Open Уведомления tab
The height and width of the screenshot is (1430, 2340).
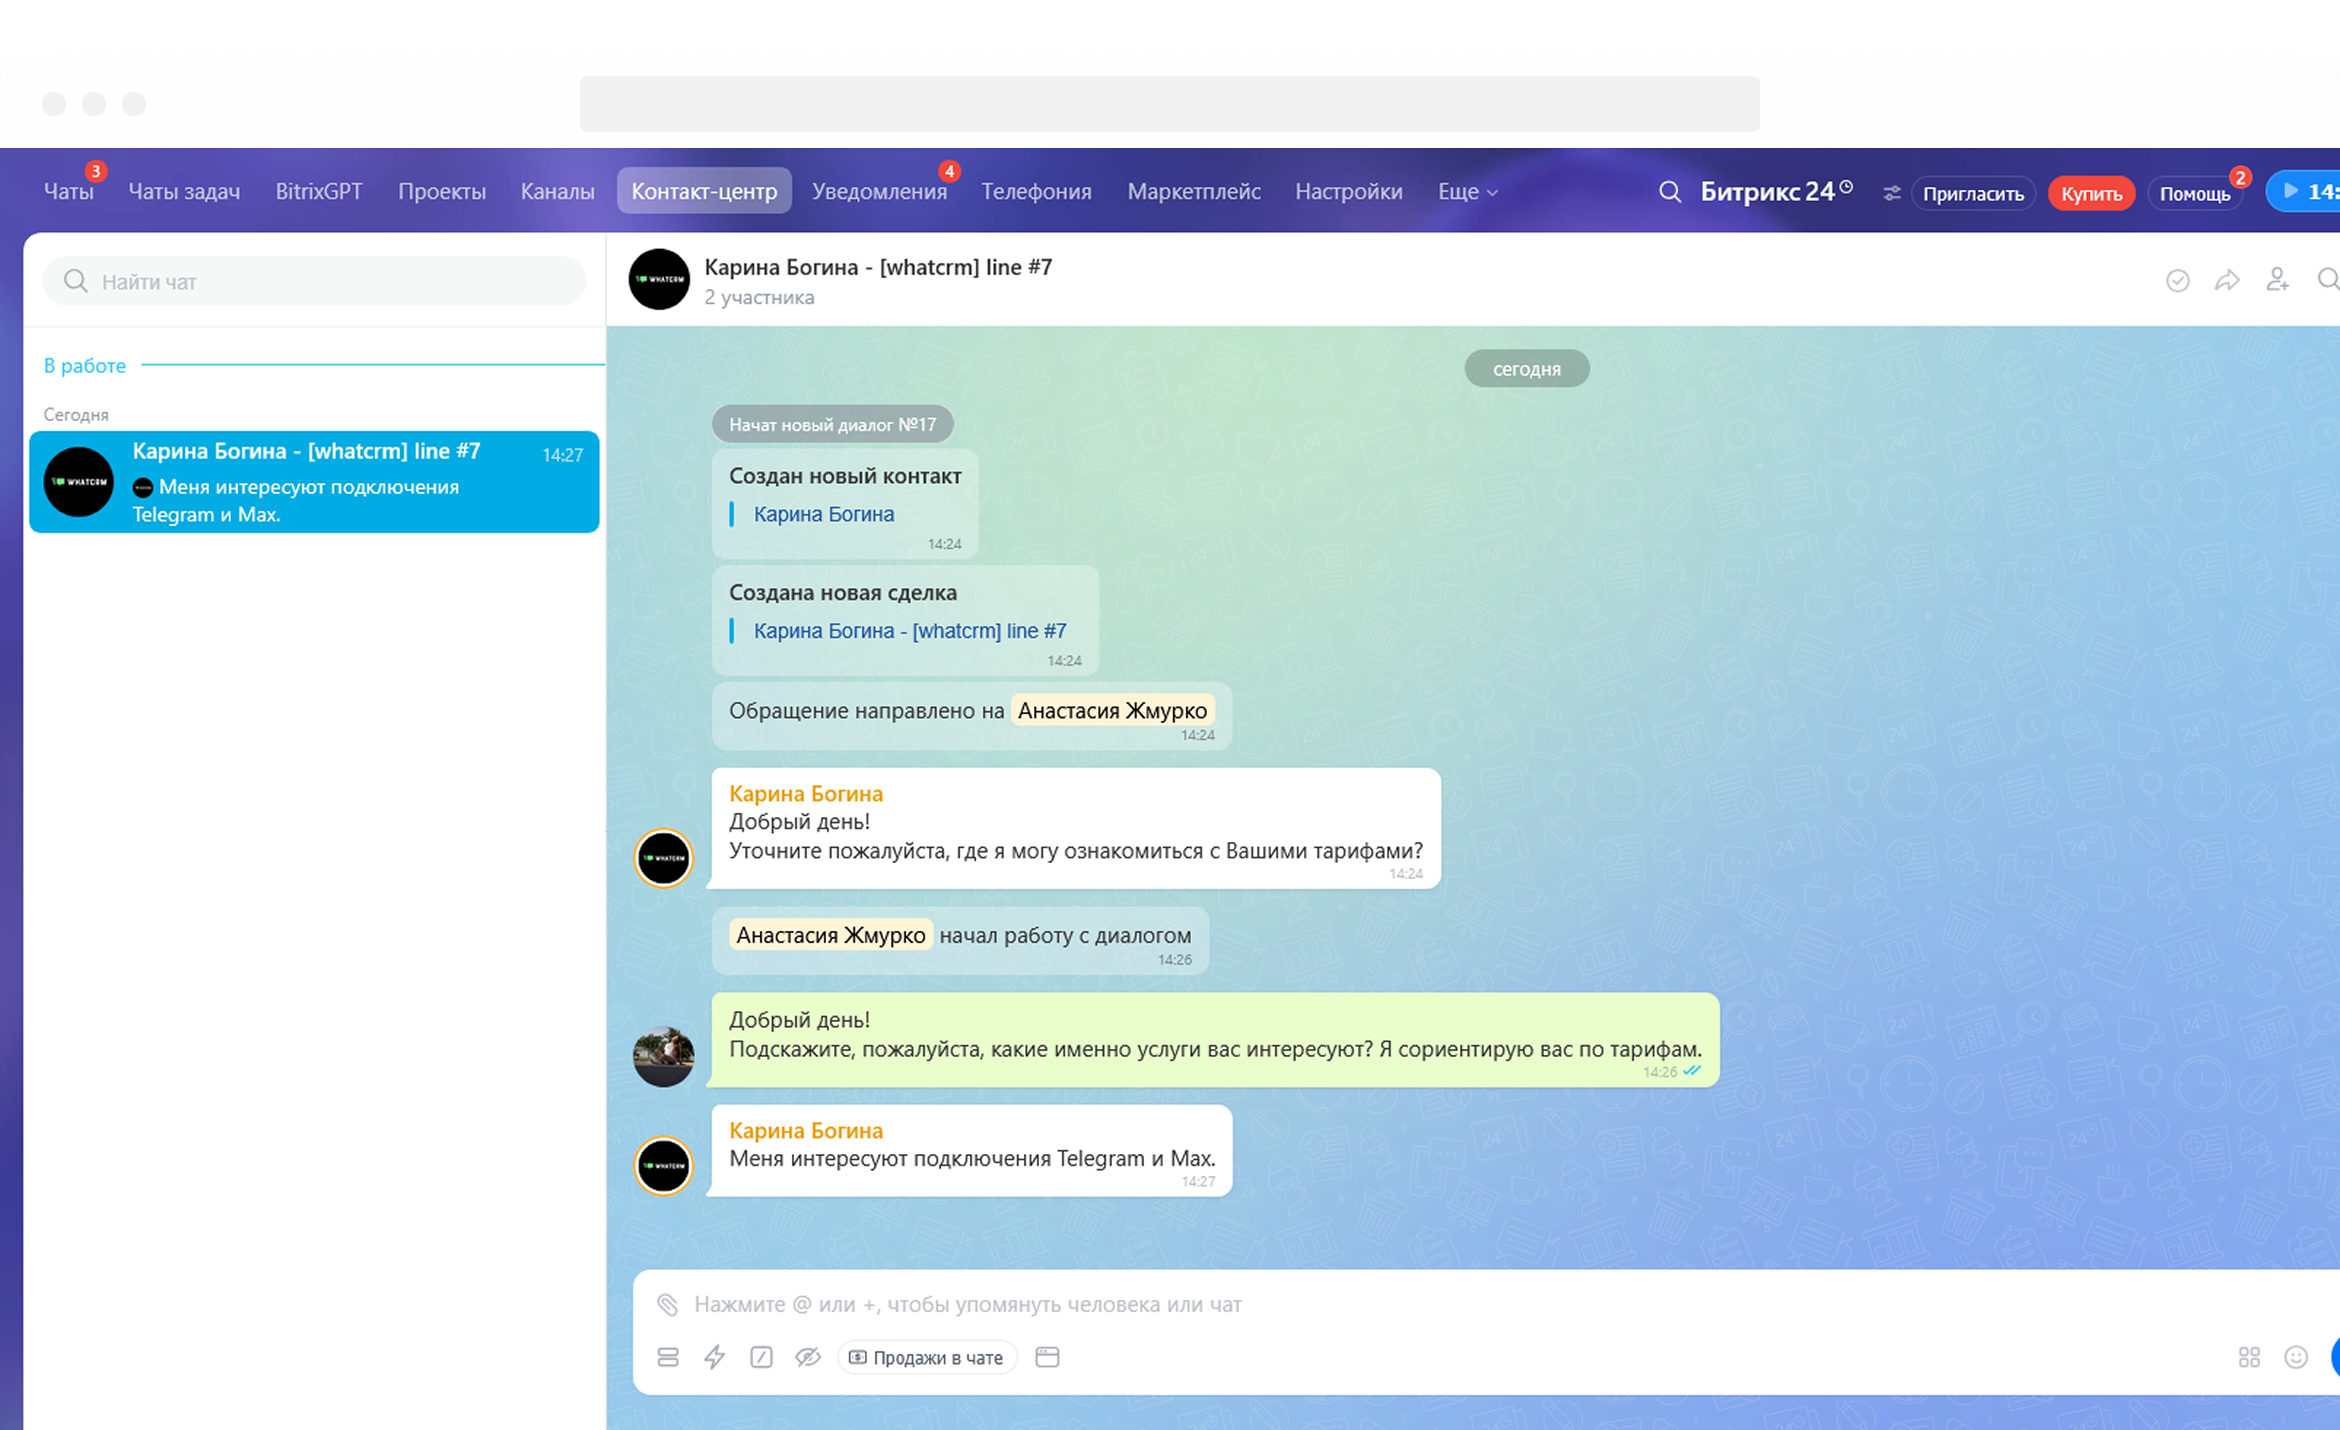click(x=879, y=191)
